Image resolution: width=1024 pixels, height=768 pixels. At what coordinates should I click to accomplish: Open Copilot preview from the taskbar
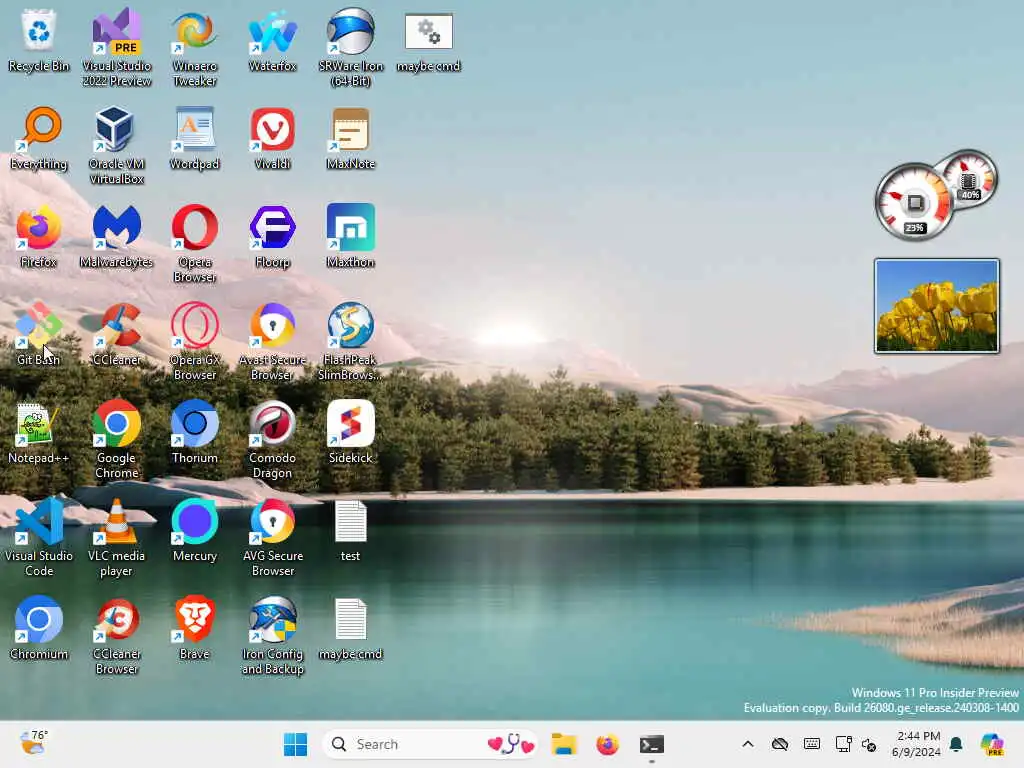pyautogui.click(x=992, y=744)
